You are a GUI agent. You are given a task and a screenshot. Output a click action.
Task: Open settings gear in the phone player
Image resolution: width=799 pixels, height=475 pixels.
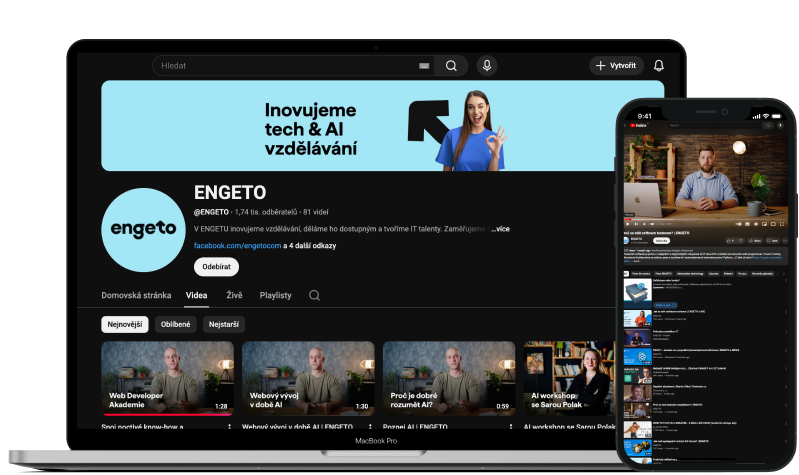tap(756, 224)
